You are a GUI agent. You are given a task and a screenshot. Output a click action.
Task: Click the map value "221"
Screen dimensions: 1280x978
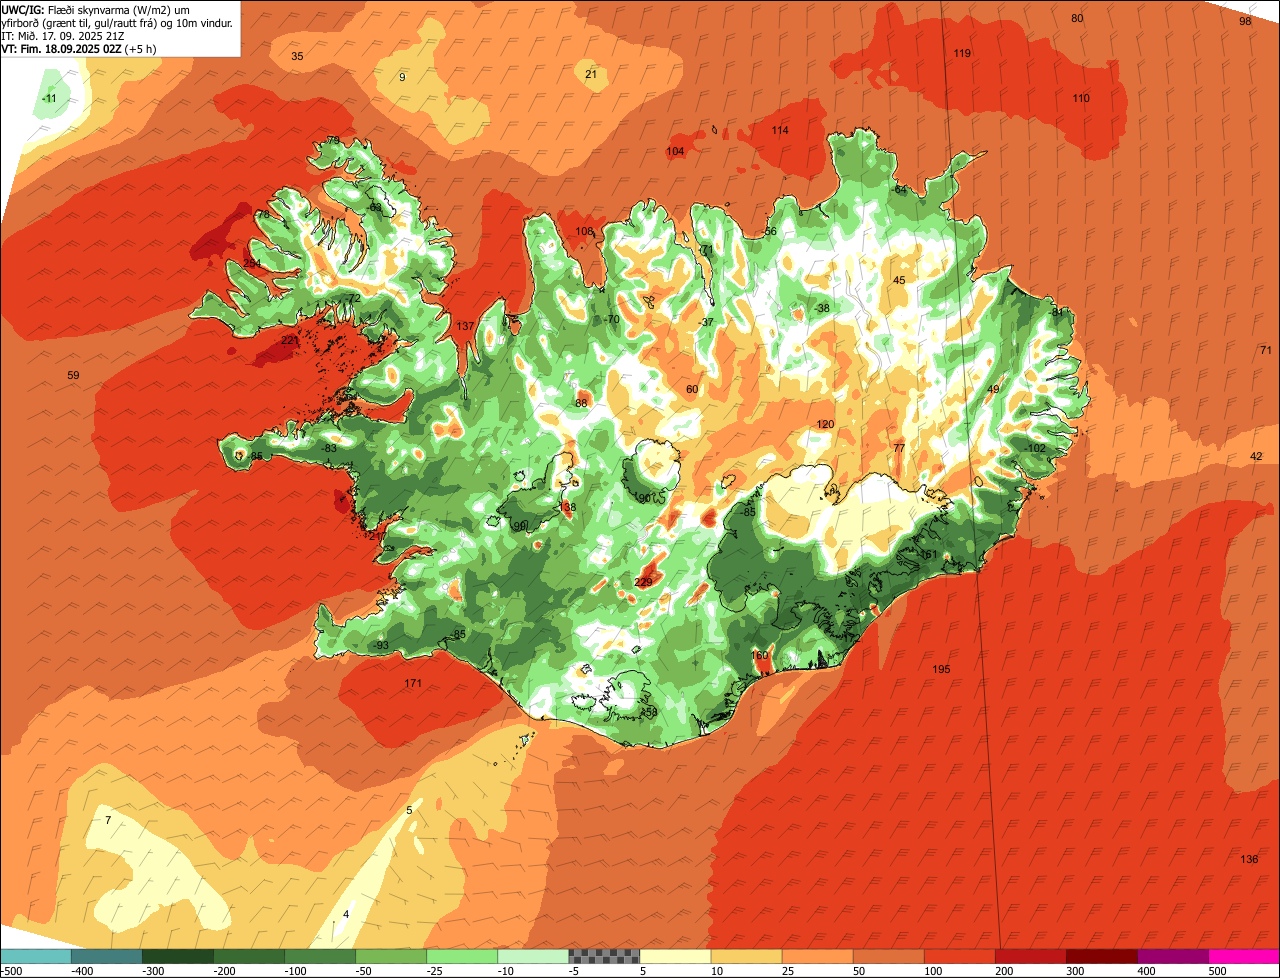[x=290, y=341]
